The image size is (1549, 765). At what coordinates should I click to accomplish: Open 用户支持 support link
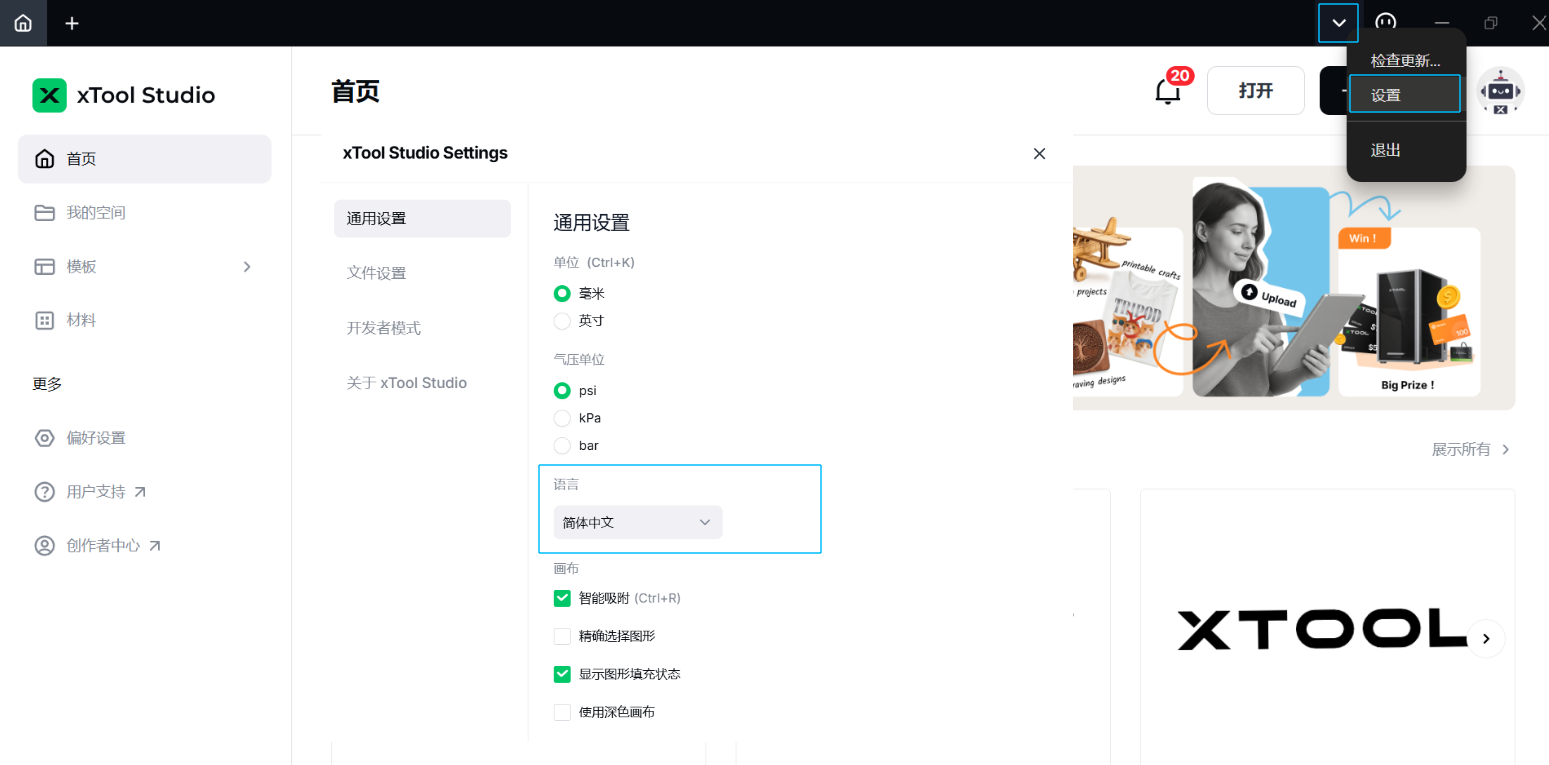(95, 492)
